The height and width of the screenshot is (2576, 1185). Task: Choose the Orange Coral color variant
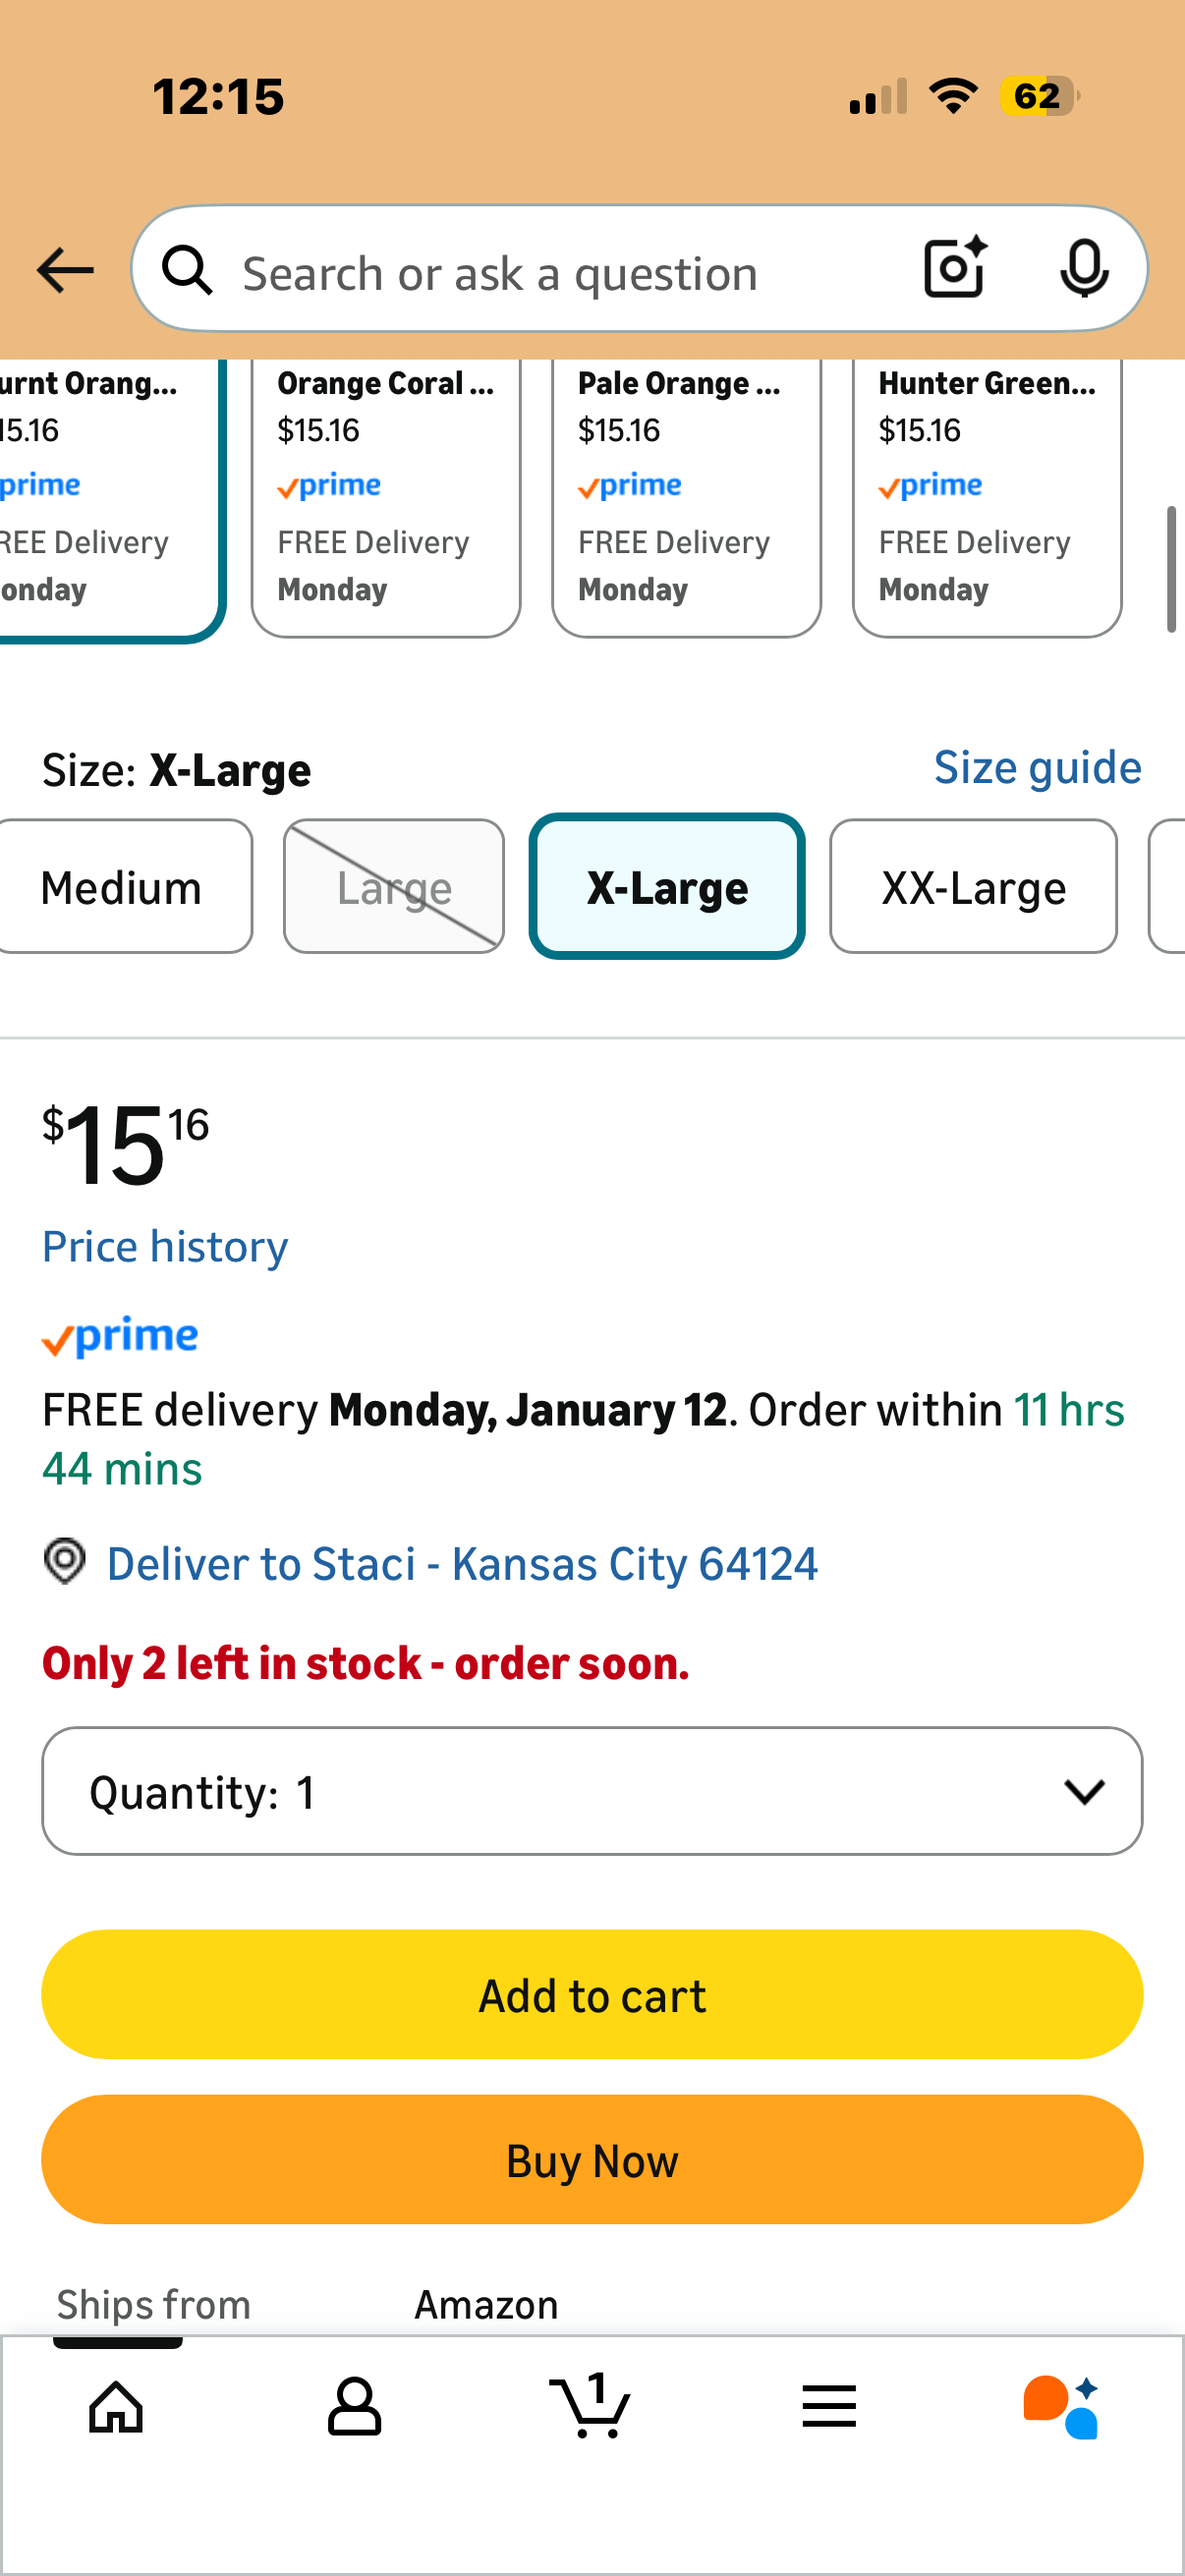385,494
